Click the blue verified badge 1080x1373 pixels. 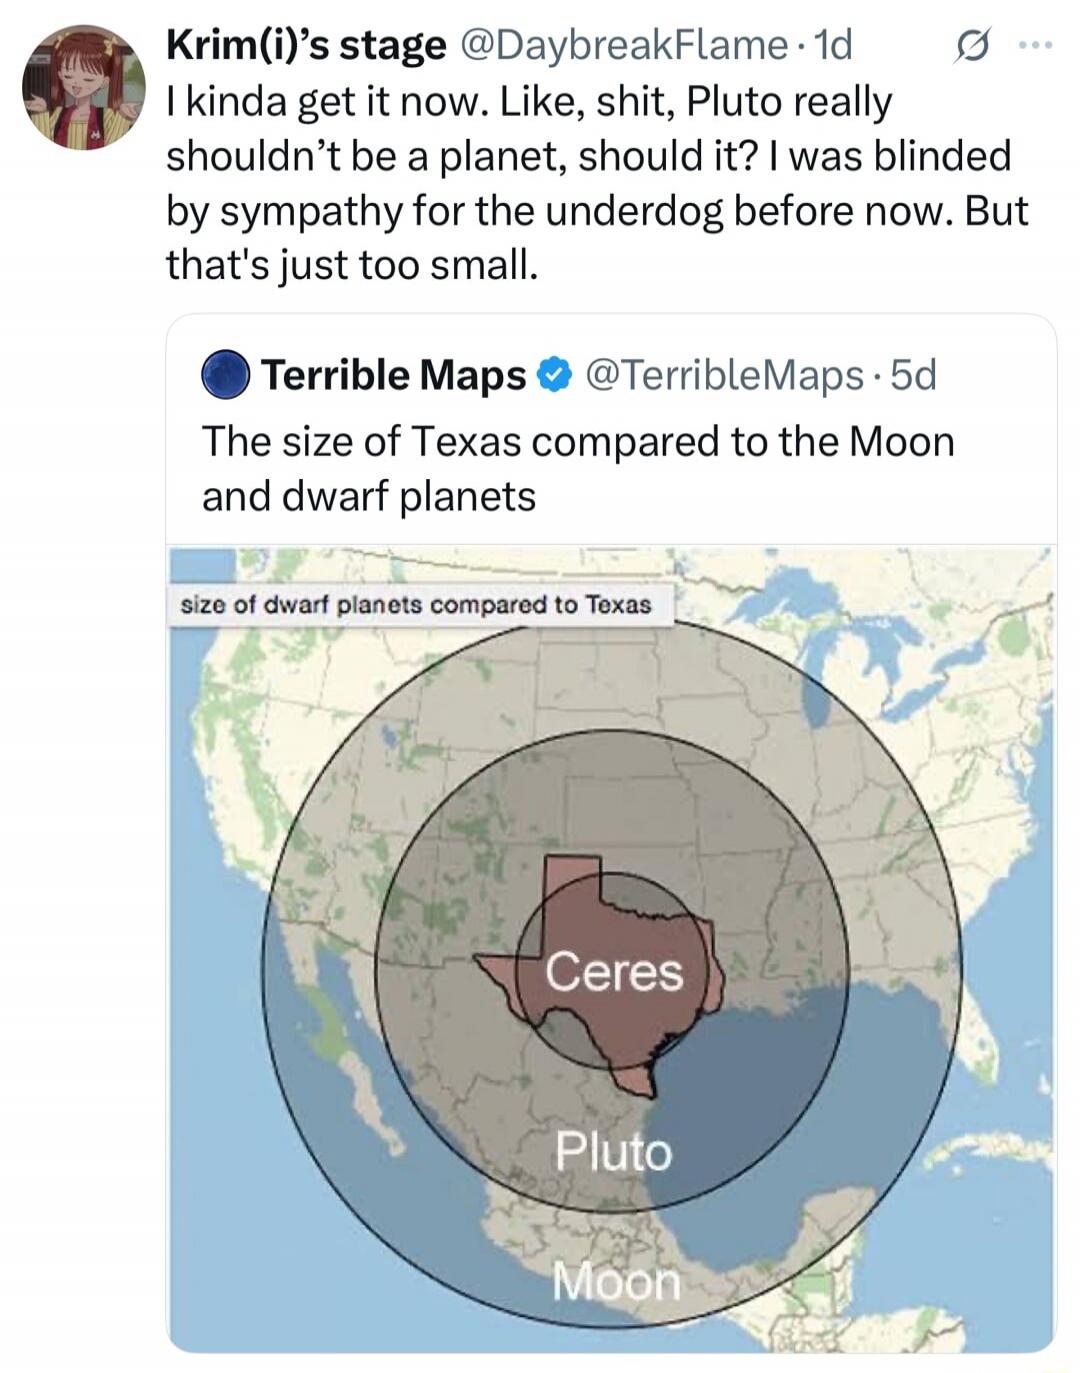click(x=554, y=375)
